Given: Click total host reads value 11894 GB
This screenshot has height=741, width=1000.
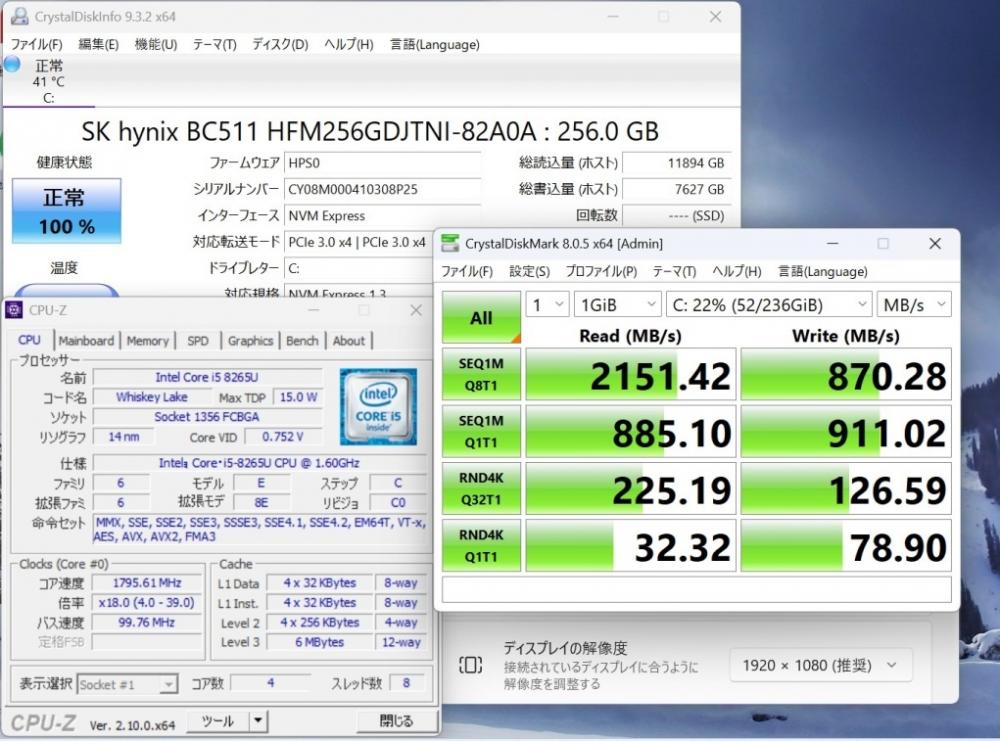Looking at the screenshot, I should [676, 163].
